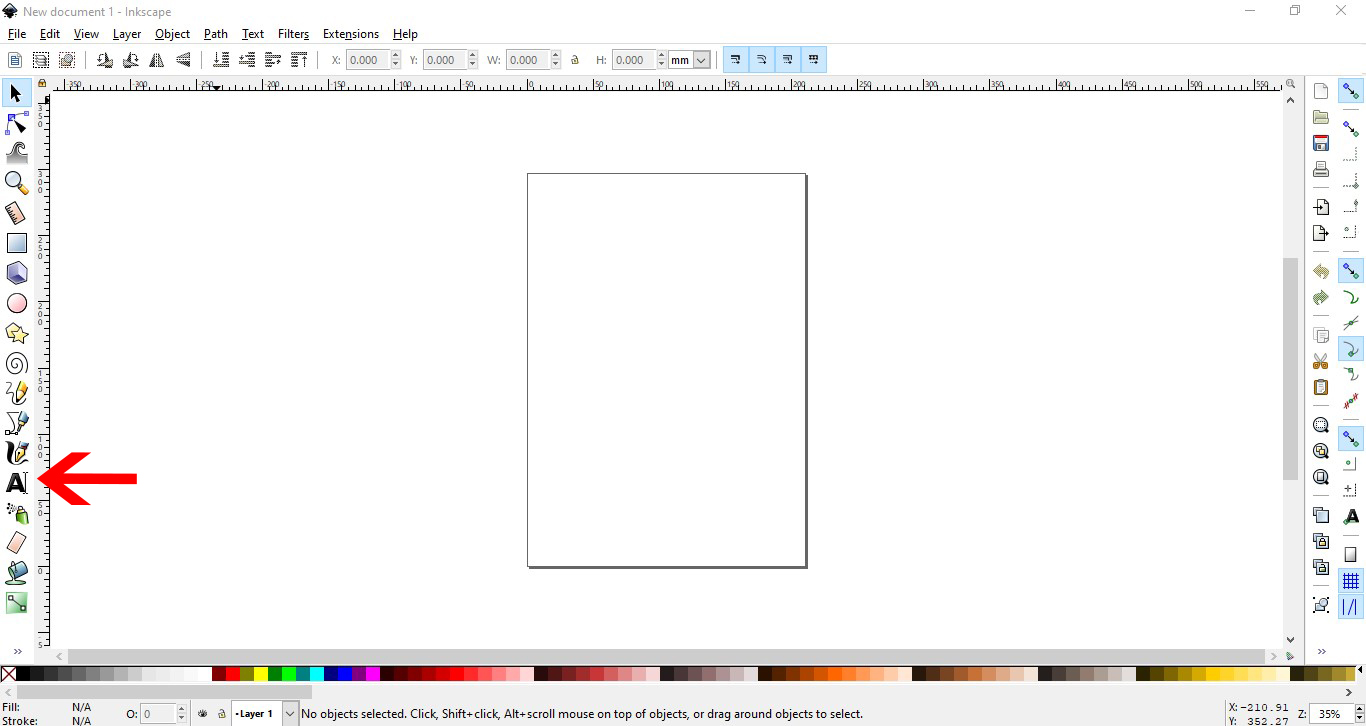1366x726 pixels.
Task: Open the Filters menu
Action: coord(293,34)
